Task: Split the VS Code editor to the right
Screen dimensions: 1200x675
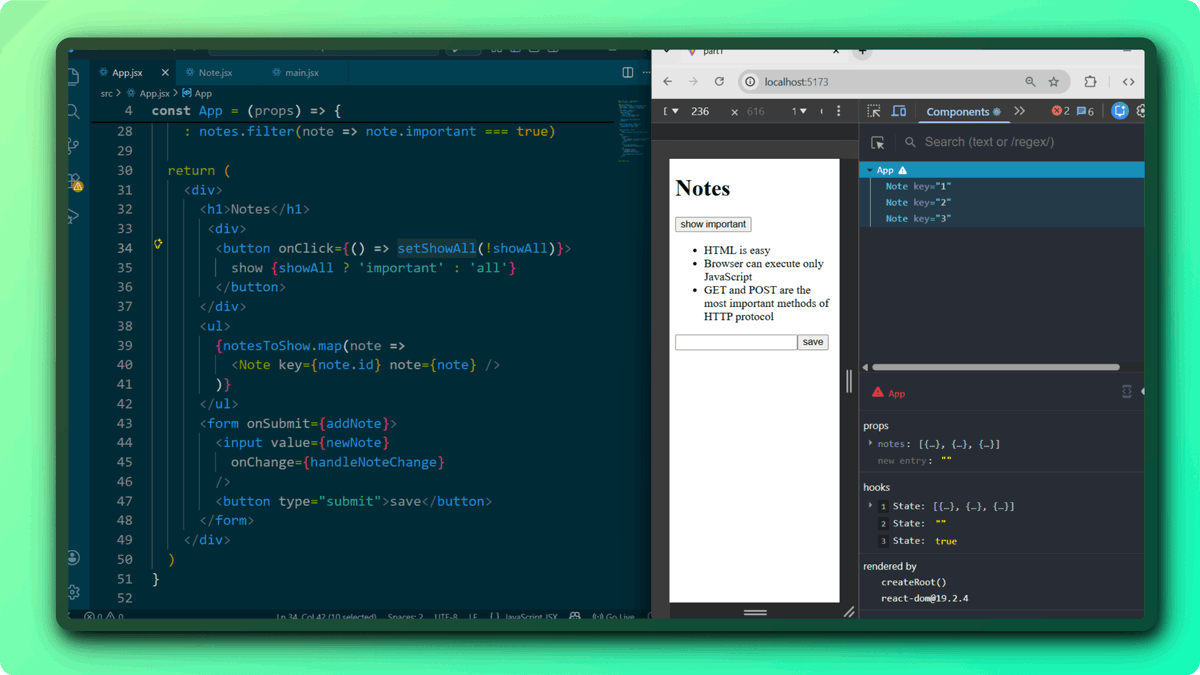Action: 627,72
